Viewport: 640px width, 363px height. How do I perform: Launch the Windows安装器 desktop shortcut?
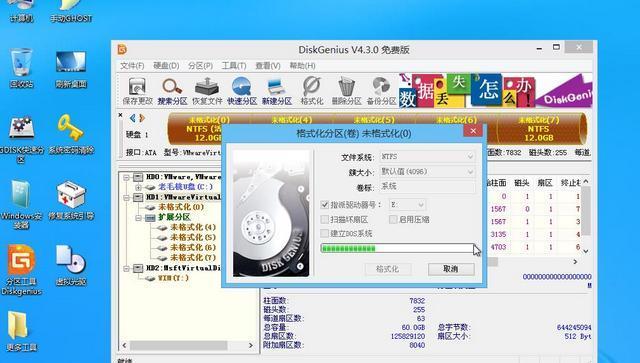[21, 204]
